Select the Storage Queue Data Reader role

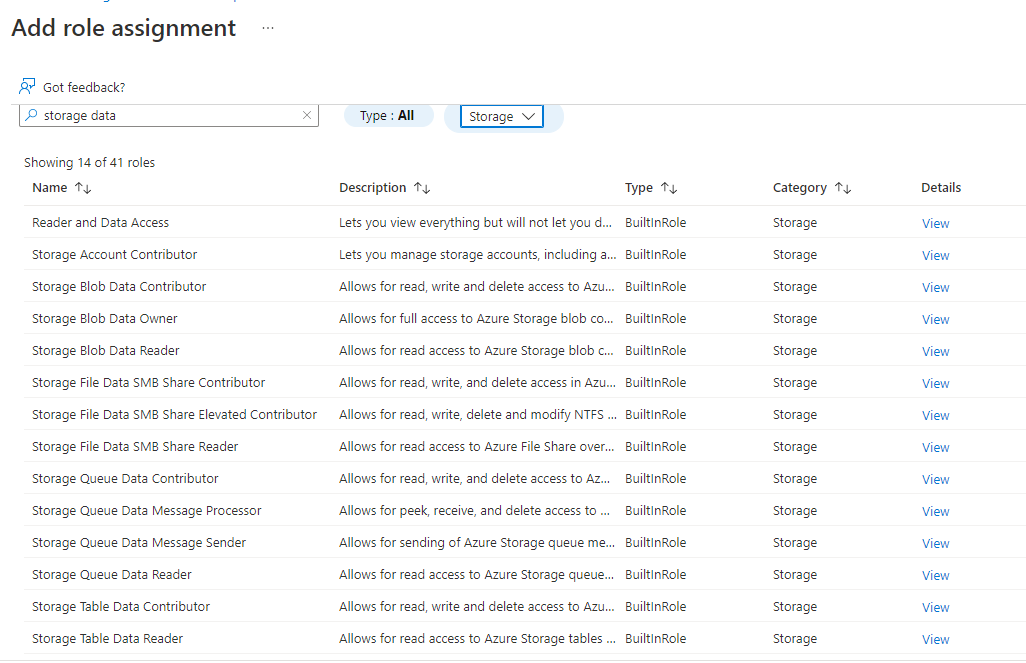(112, 575)
